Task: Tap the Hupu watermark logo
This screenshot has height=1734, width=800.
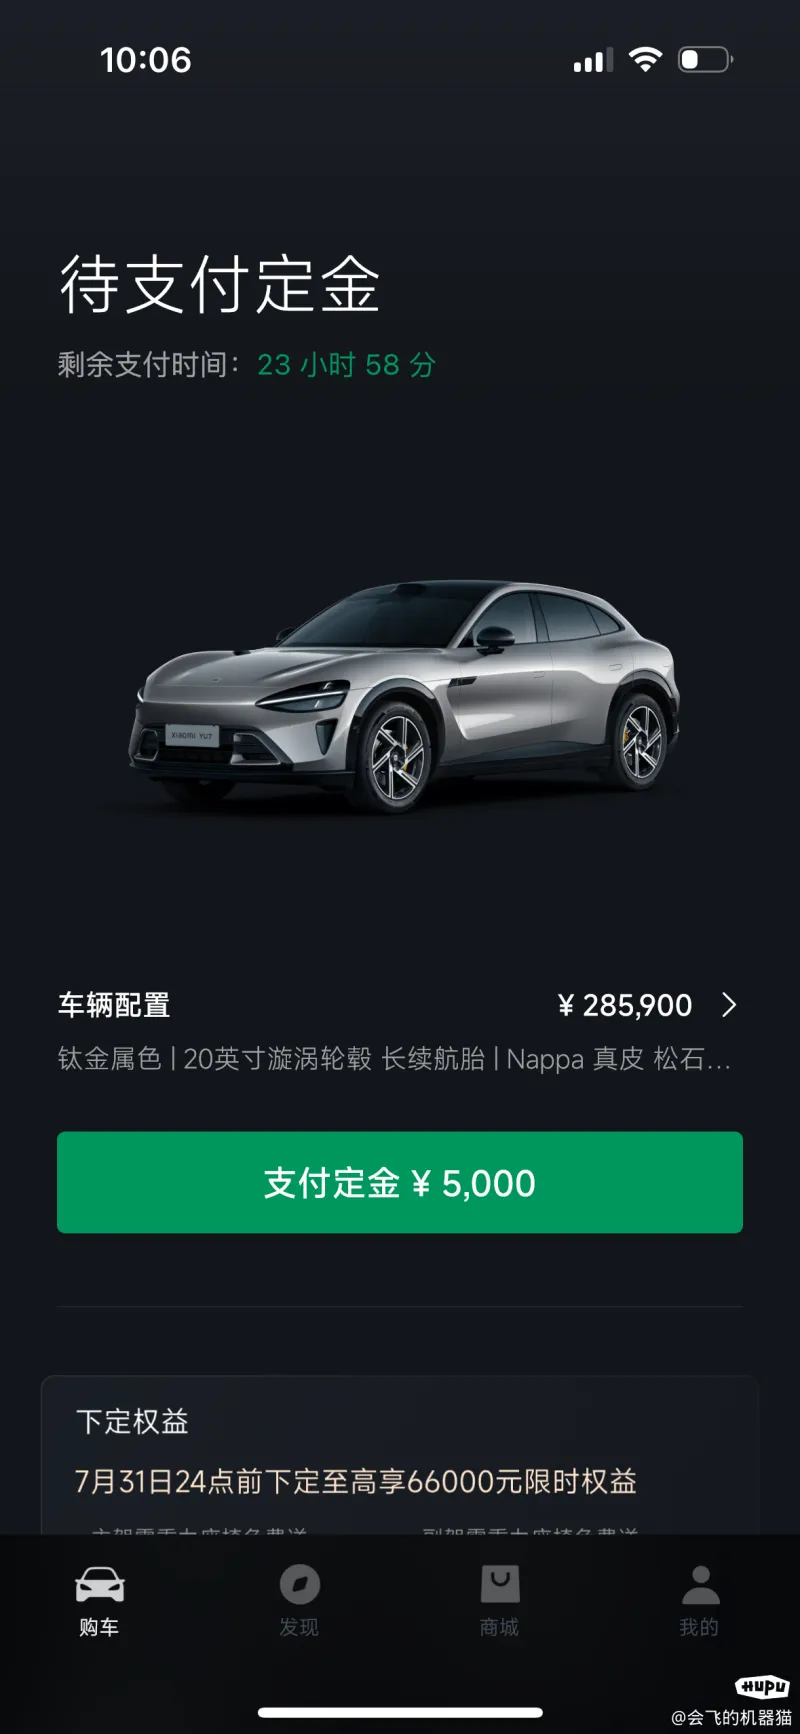Action: tap(762, 1687)
